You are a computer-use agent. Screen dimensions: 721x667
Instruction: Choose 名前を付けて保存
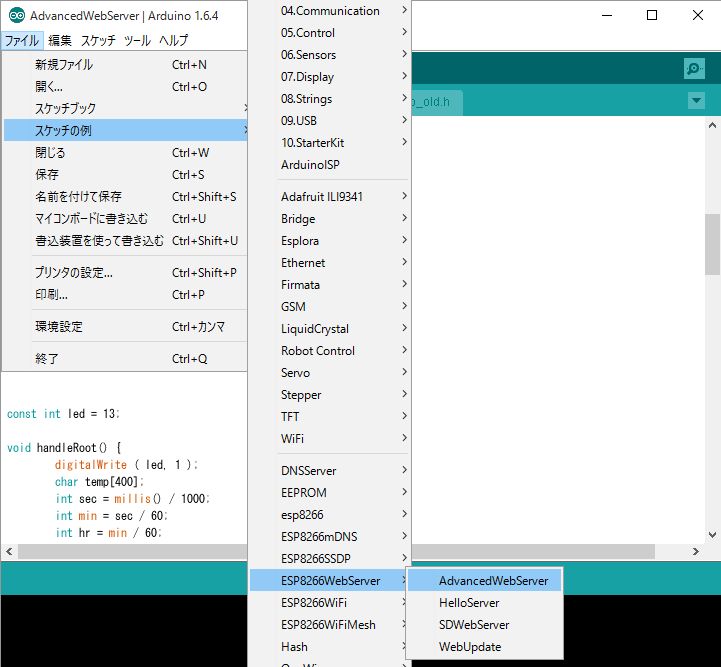[x=126, y=197]
